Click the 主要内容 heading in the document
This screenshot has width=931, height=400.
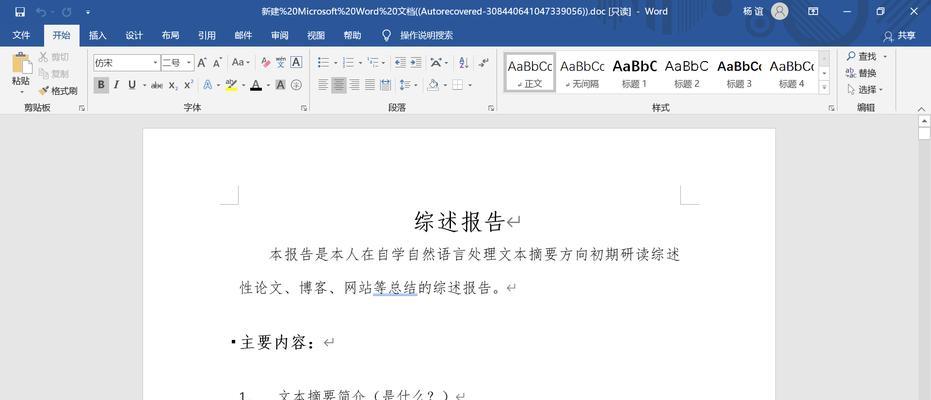(277, 342)
